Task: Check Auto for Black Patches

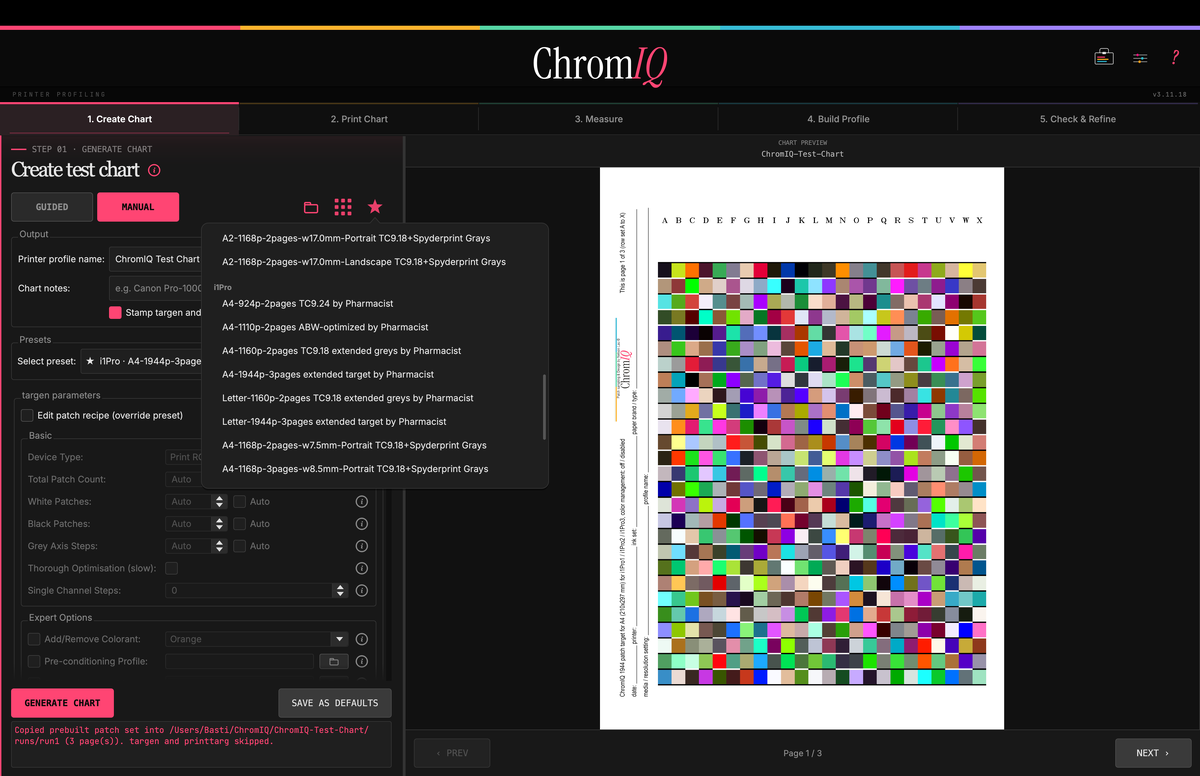Action: (x=240, y=523)
